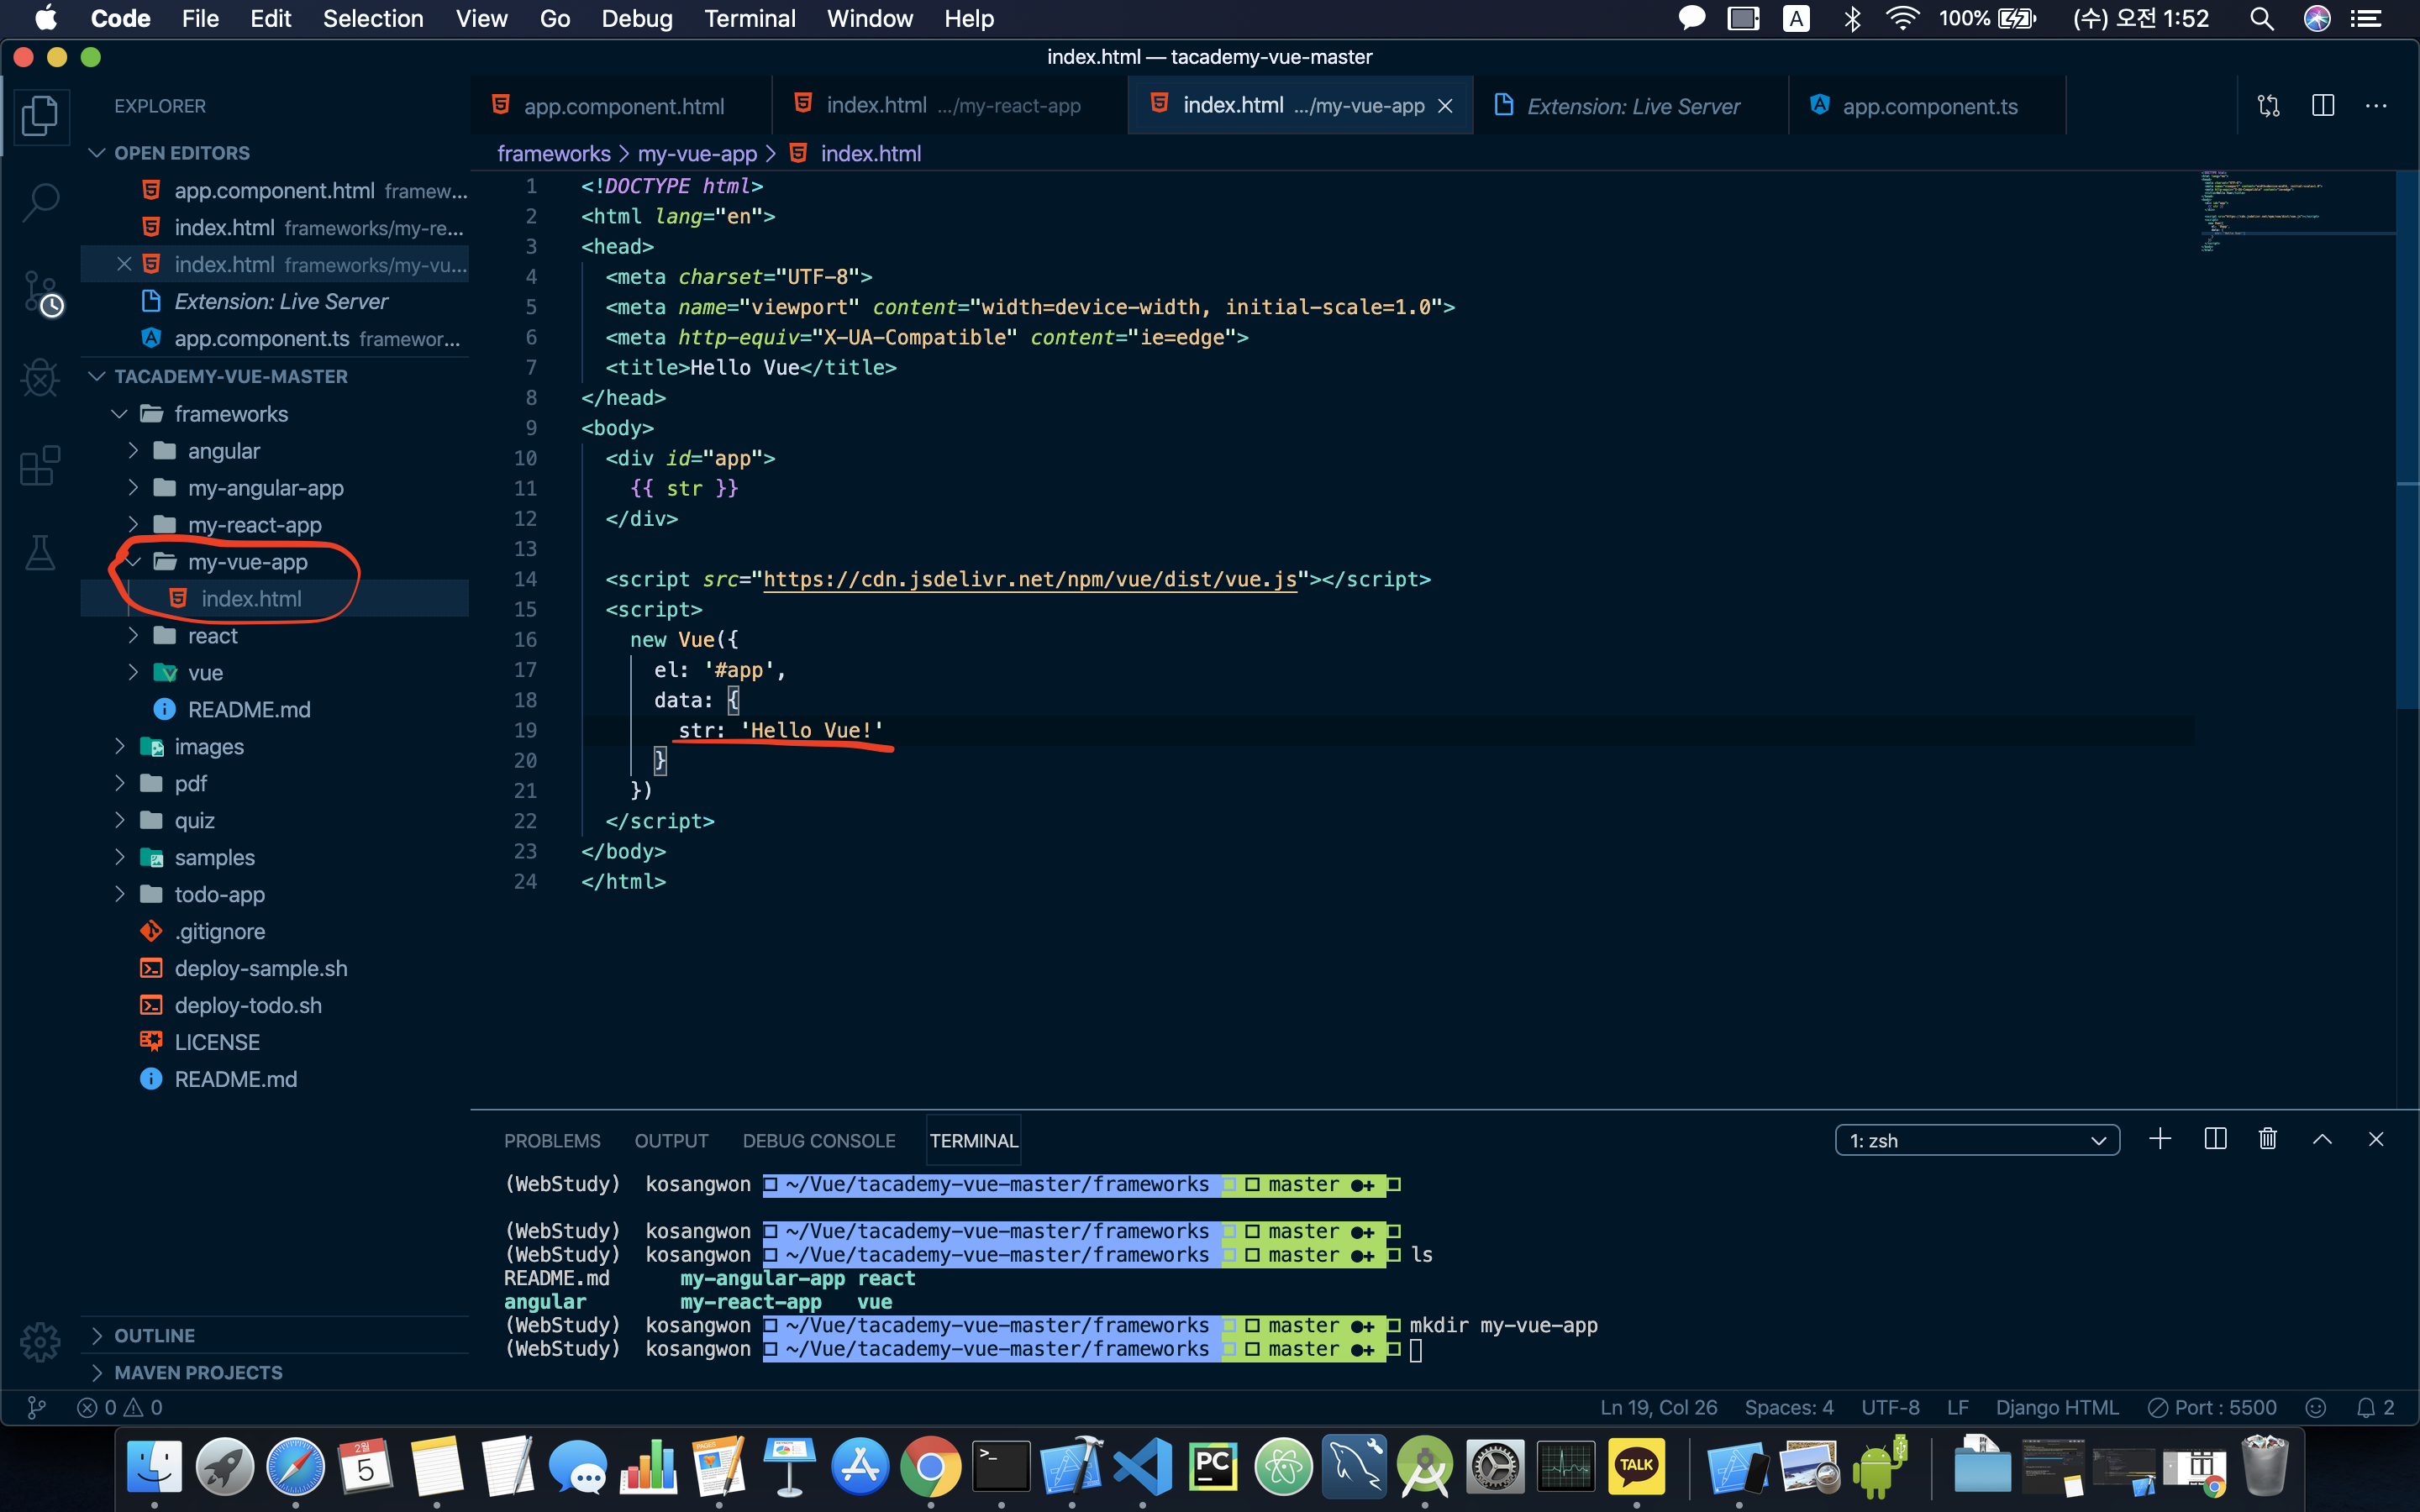Toggle the macOS Notification Center icon
2420x1512 pixels.
[2366, 19]
